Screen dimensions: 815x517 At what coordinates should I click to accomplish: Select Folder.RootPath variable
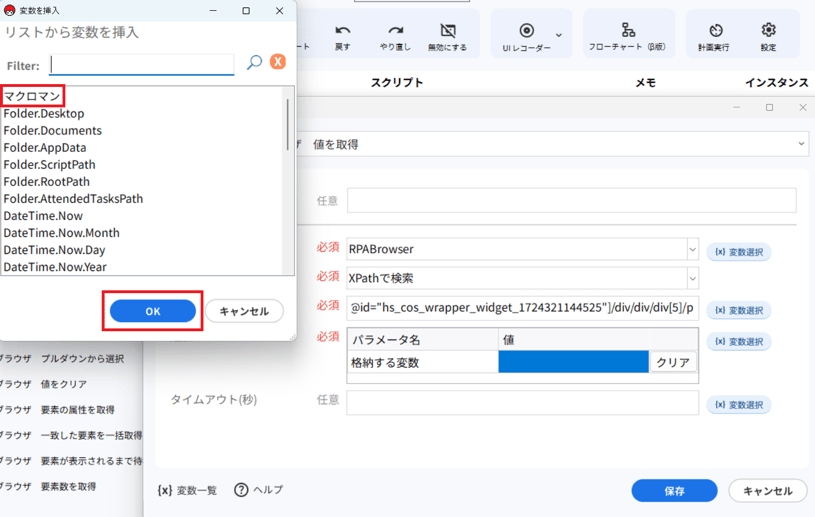(x=46, y=182)
